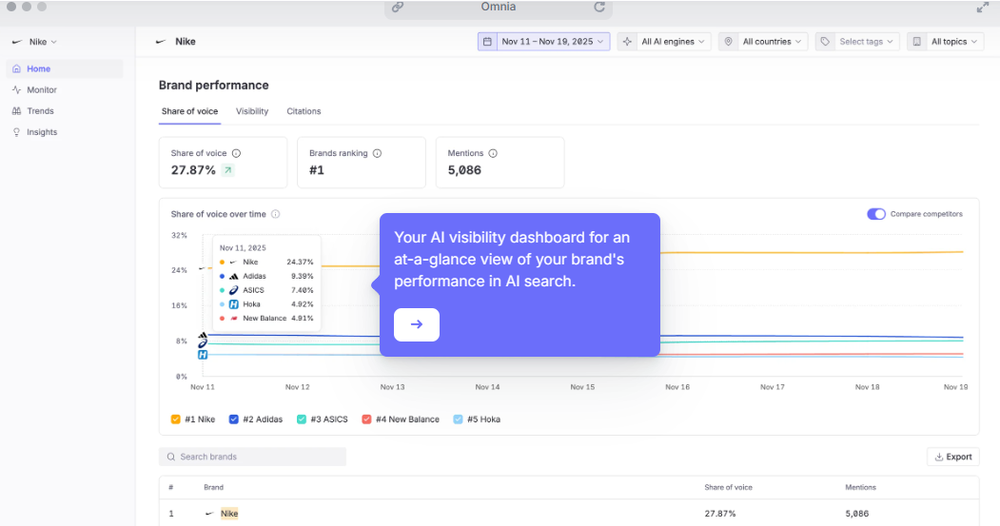1000x526 pixels.
Task: Open the Nov 11 – Nov 19, 2025 date range
Action: coord(544,41)
